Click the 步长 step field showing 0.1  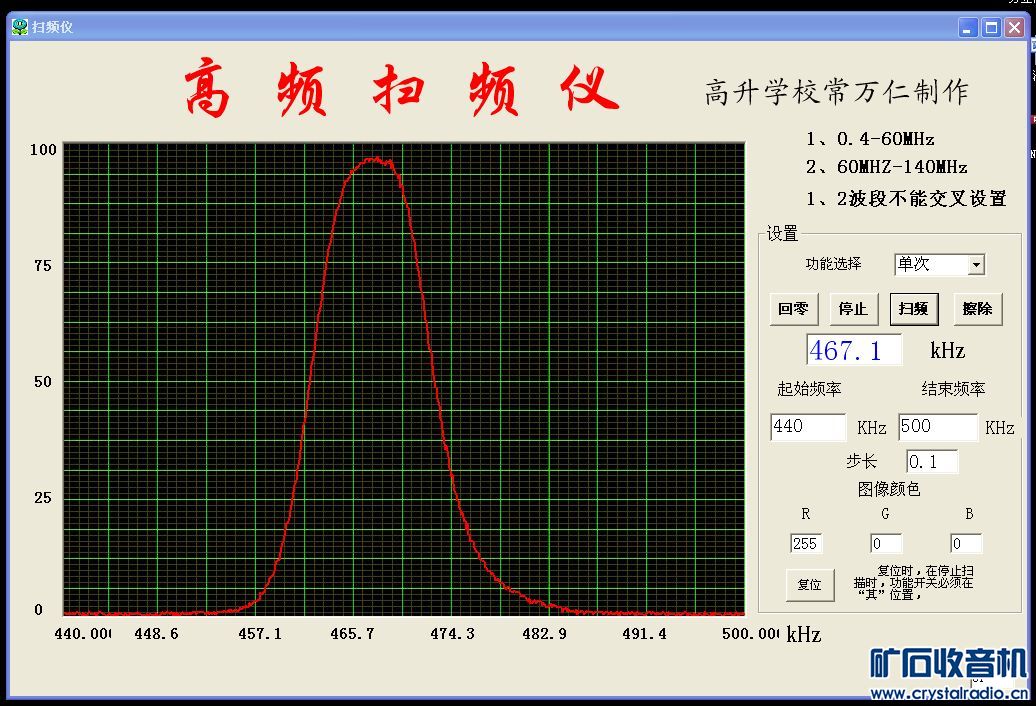(x=931, y=462)
